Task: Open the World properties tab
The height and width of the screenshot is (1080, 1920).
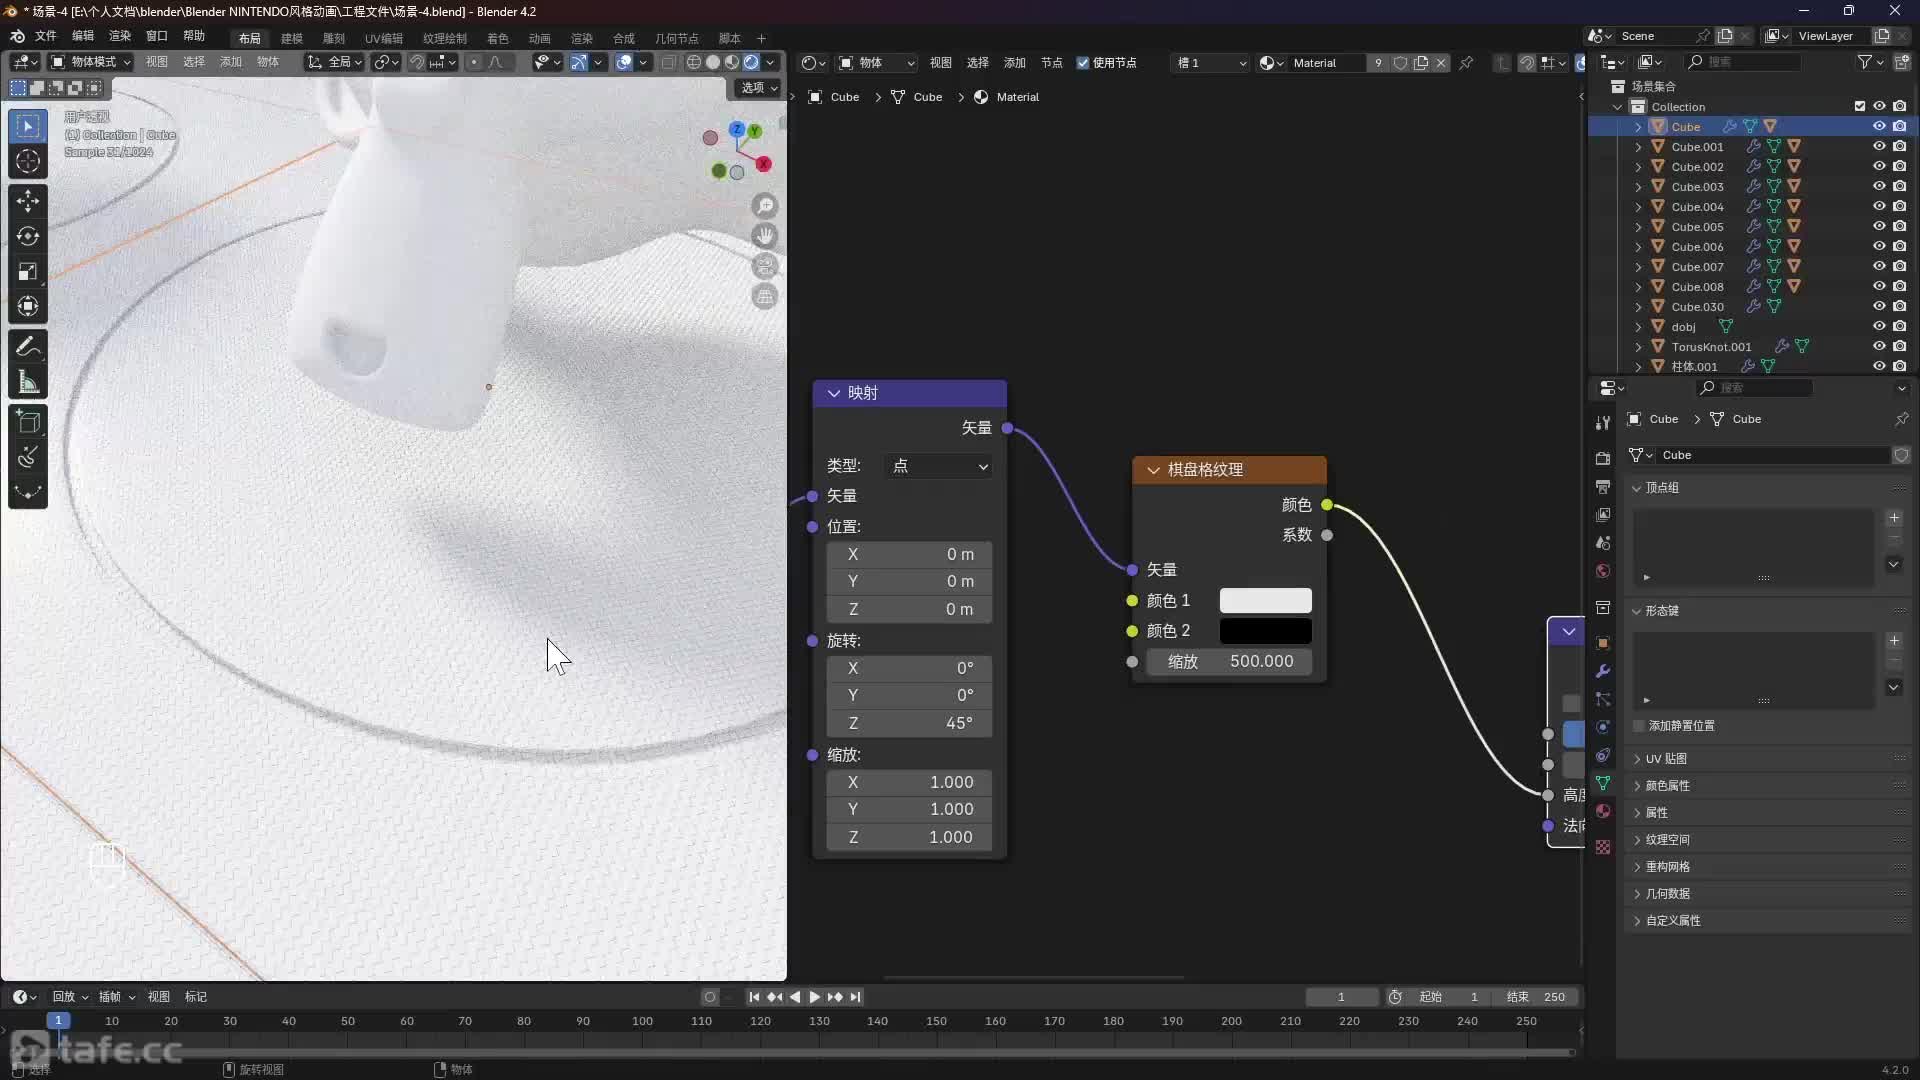Action: (1603, 571)
